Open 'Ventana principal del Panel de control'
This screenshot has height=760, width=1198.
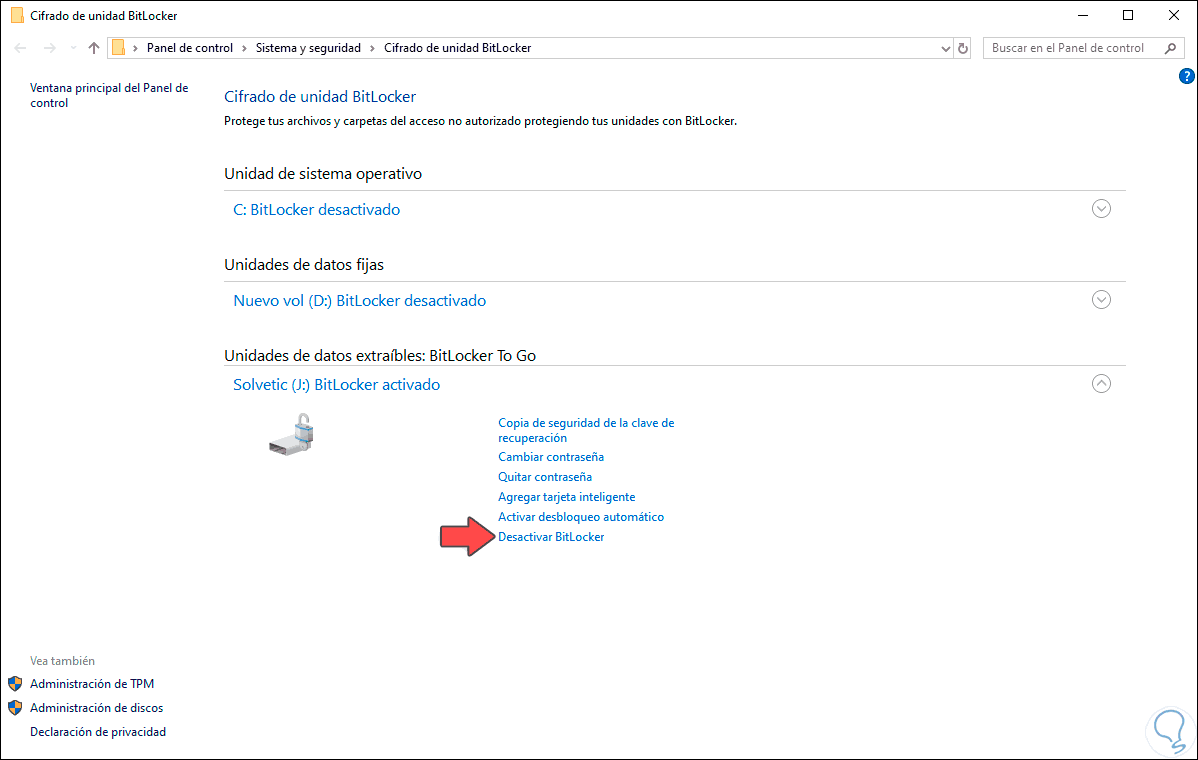point(108,95)
